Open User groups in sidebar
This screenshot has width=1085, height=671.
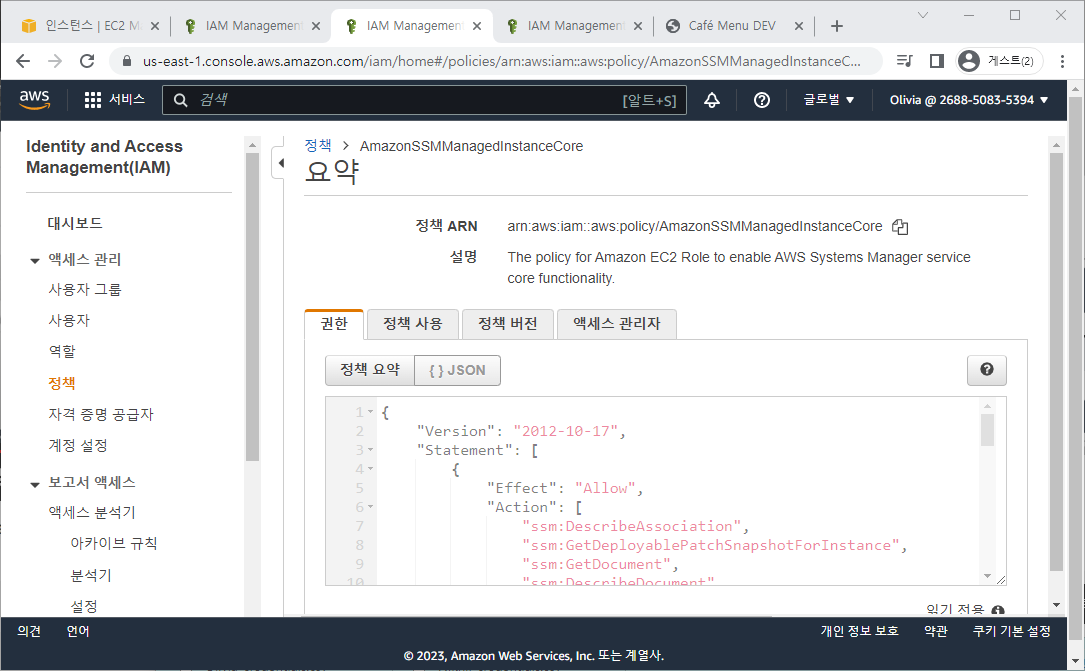[84, 289]
